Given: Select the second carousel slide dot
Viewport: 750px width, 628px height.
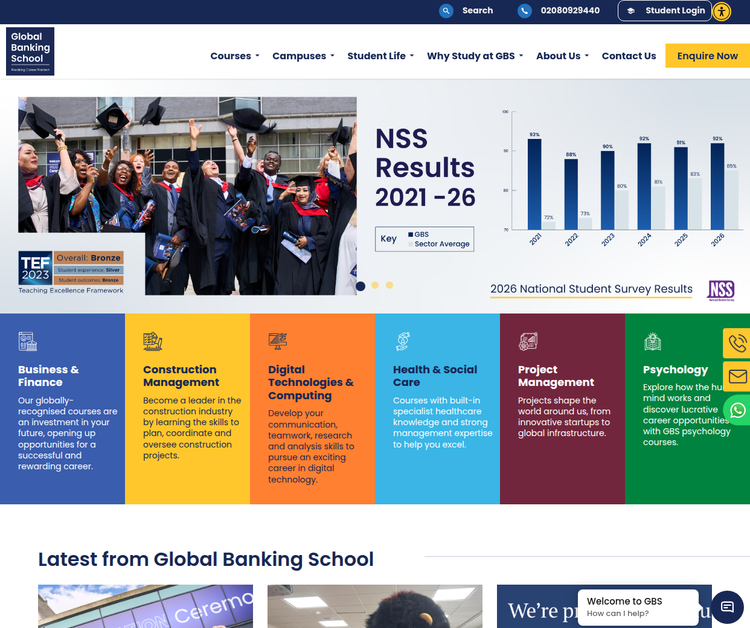Looking at the screenshot, I should [x=375, y=285].
